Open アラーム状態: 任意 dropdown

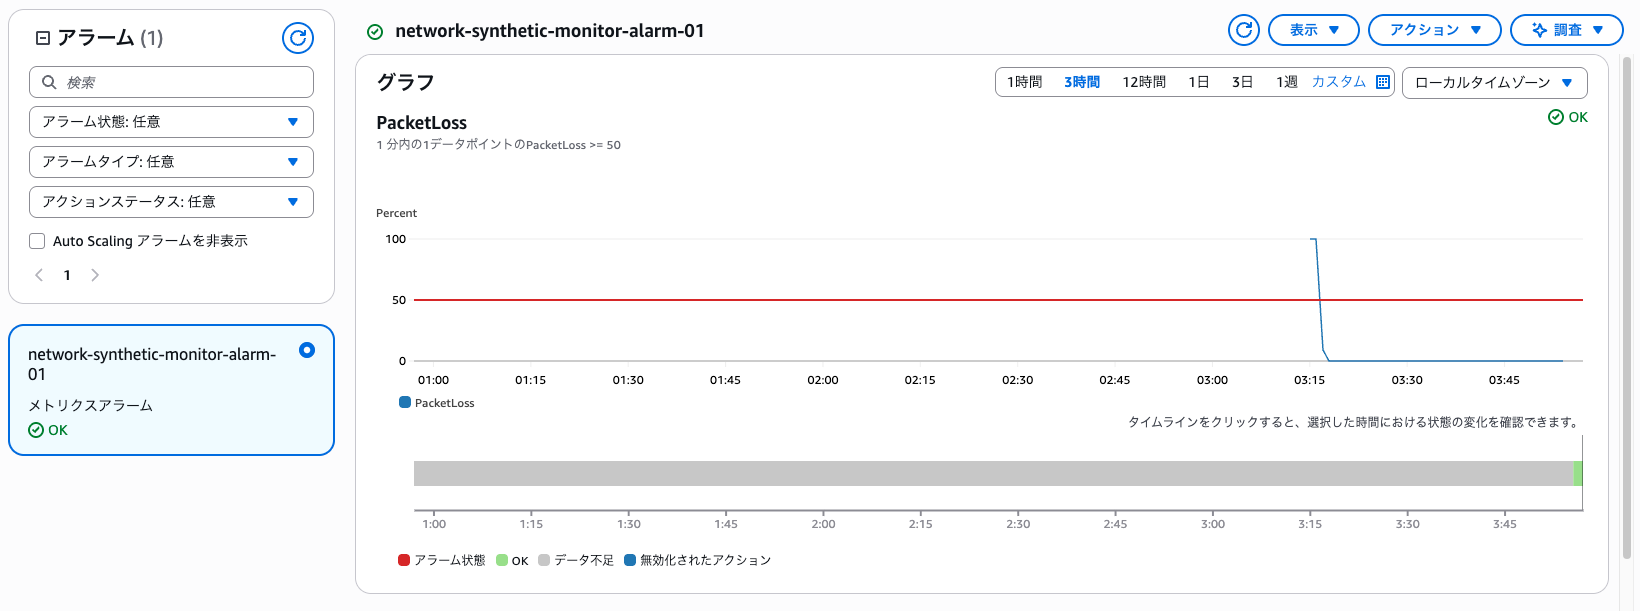(x=171, y=122)
